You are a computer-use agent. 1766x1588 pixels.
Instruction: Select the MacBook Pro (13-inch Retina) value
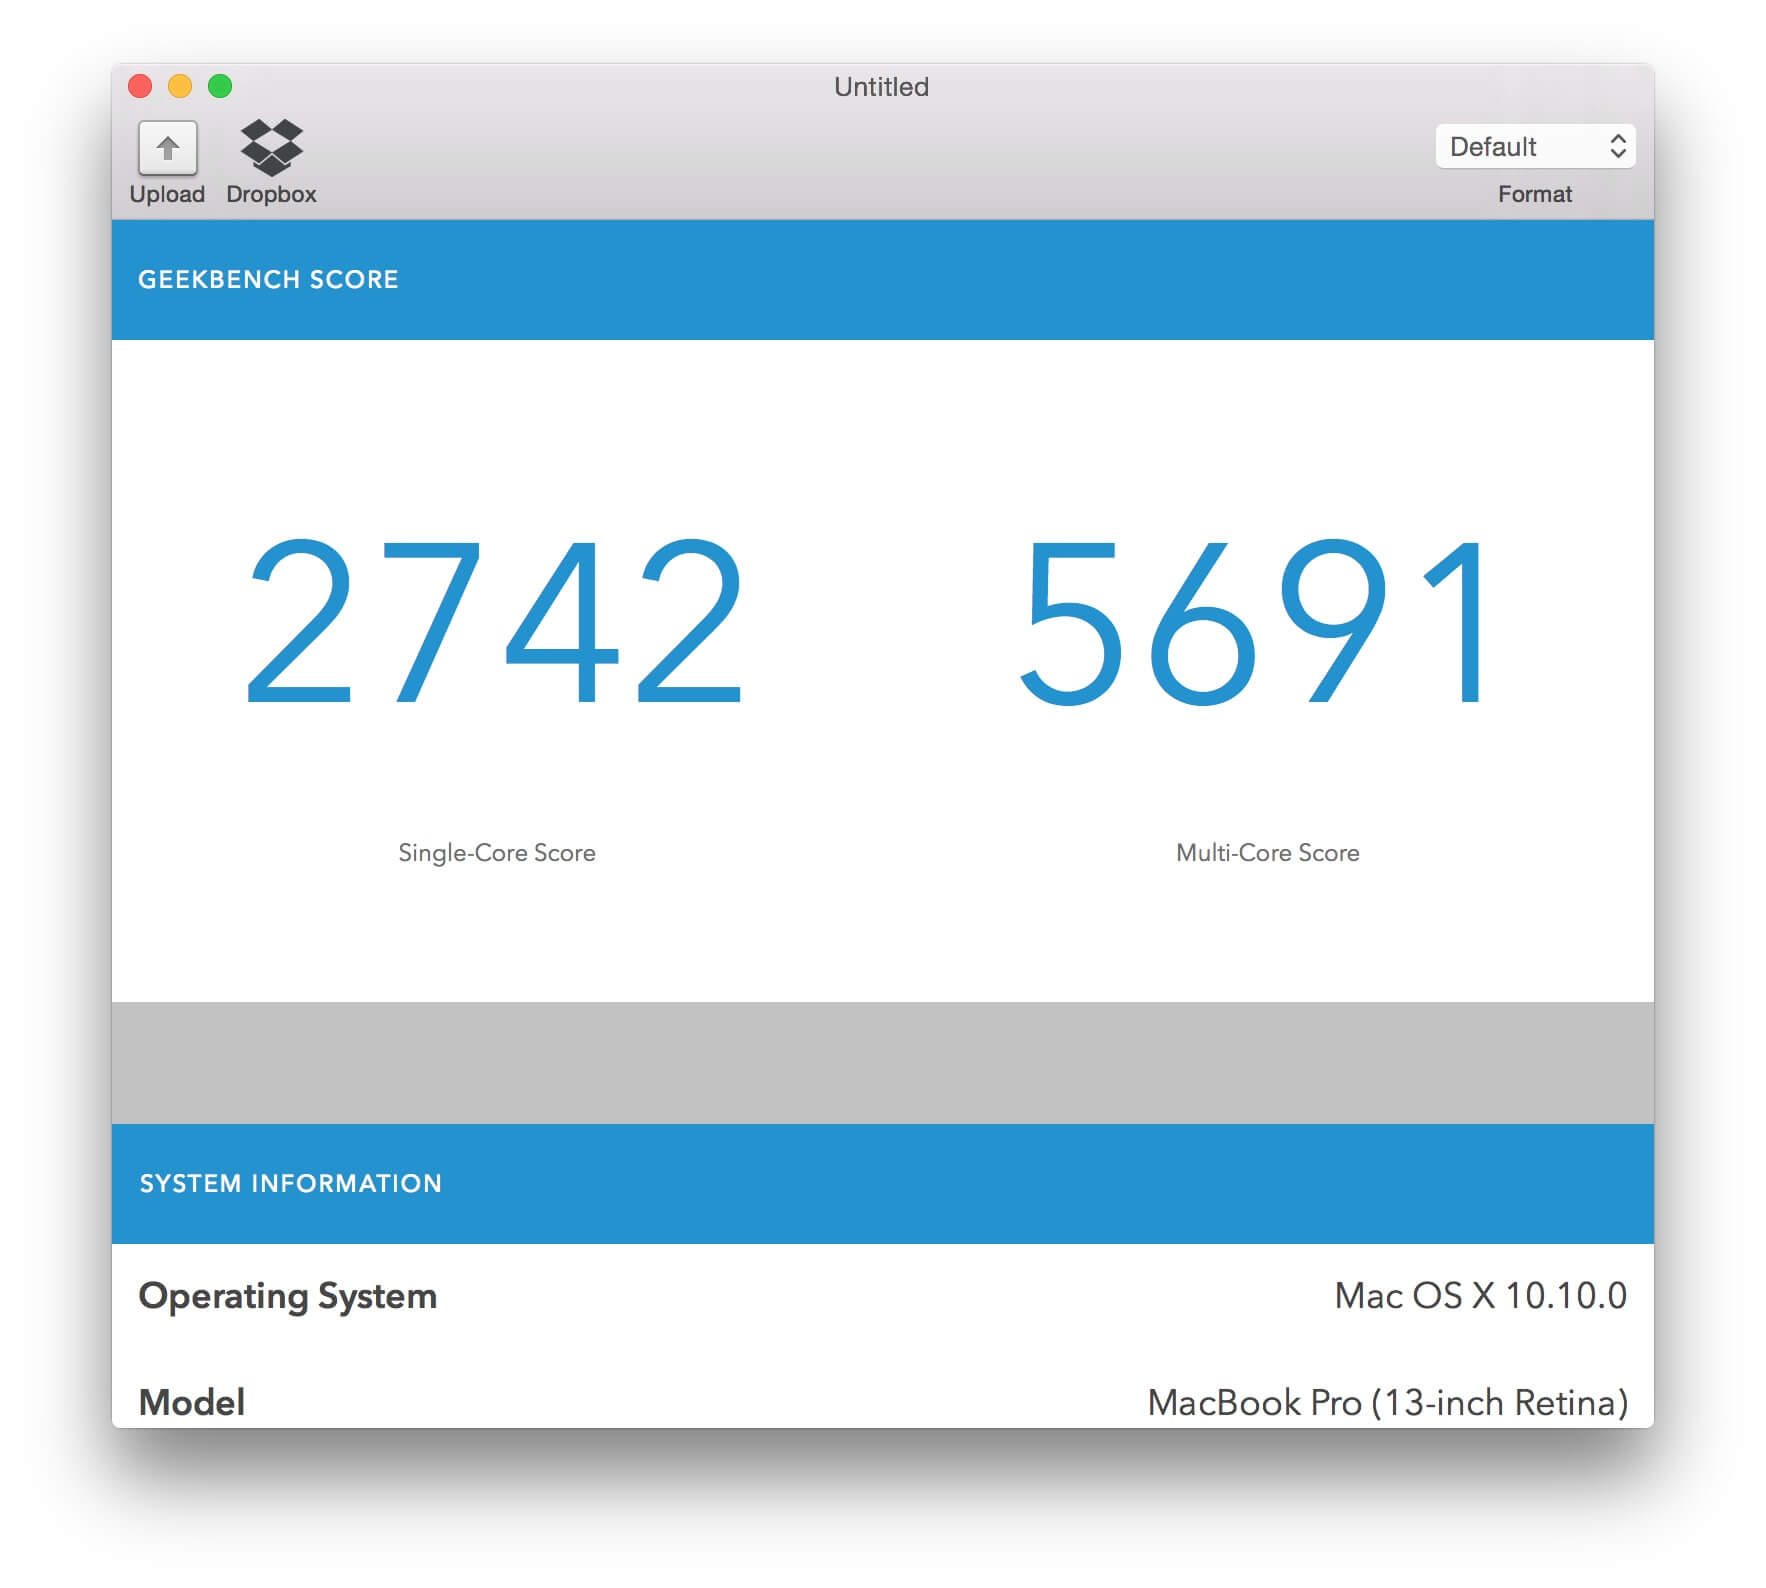tap(1388, 1403)
